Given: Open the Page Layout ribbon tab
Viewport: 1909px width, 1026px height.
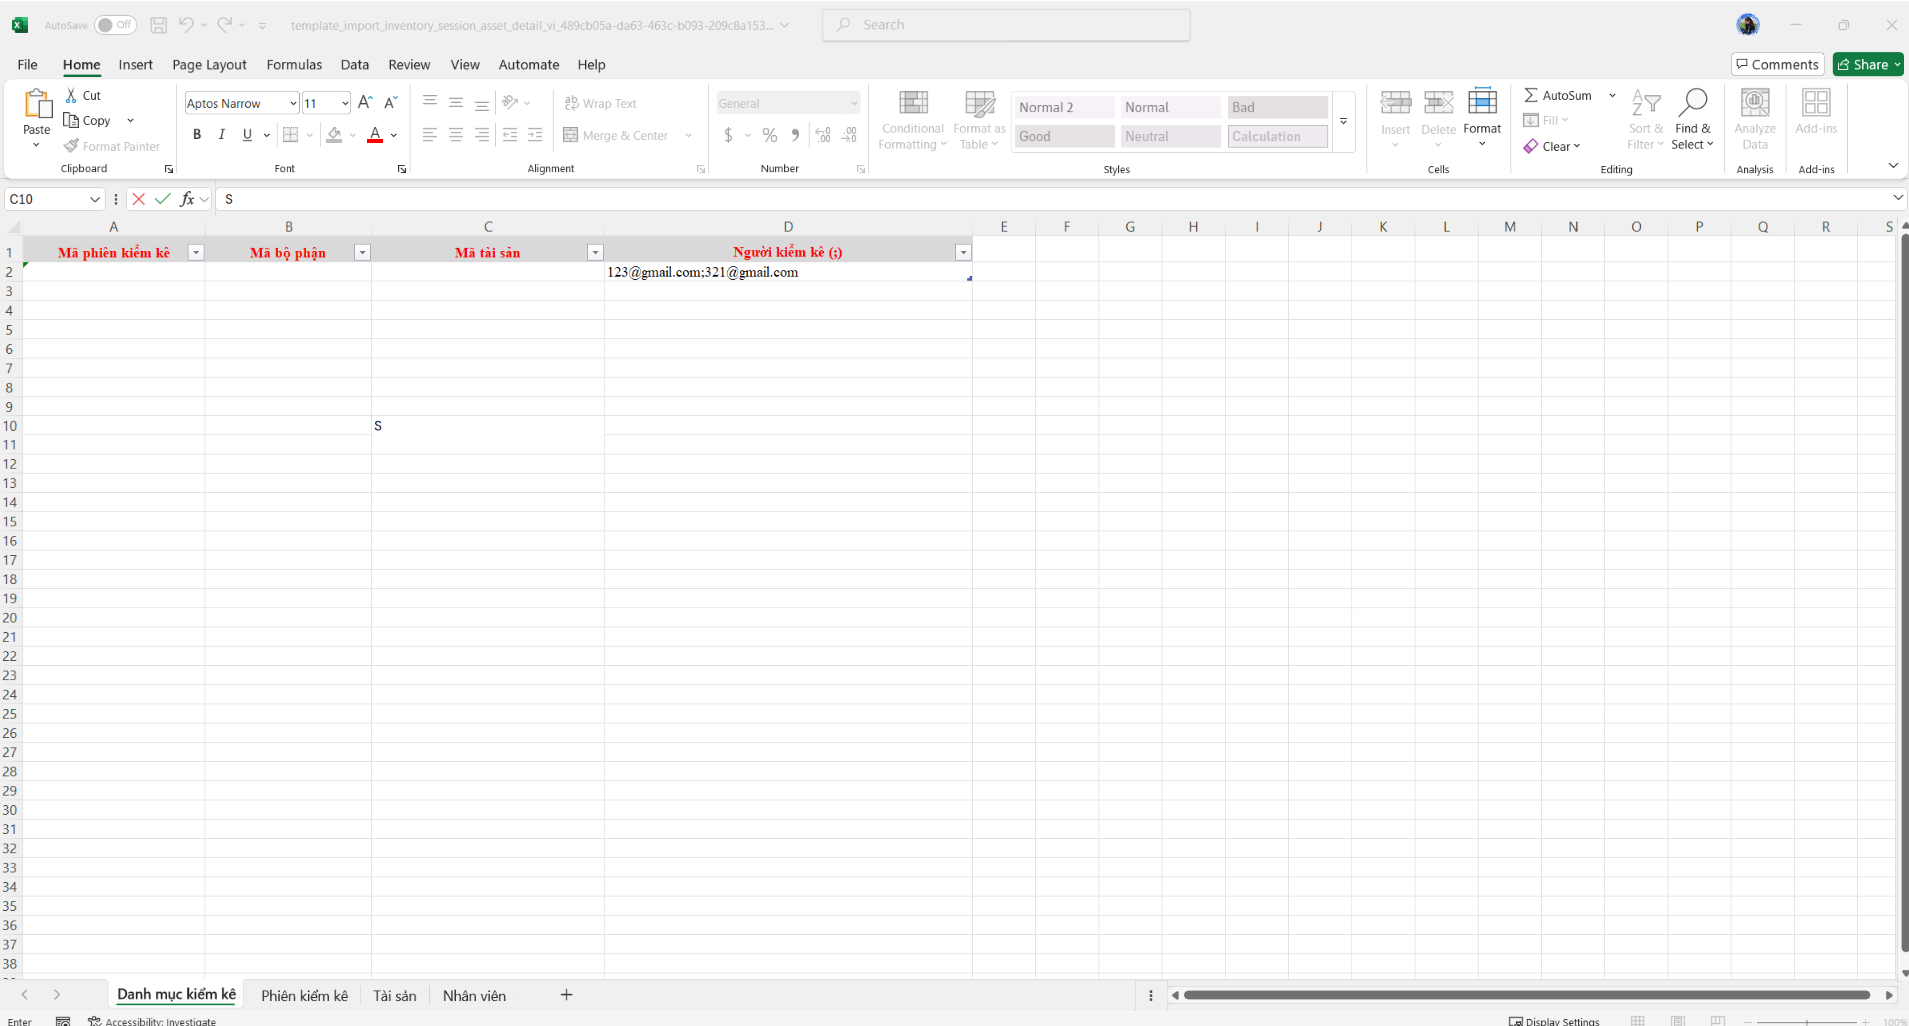Looking at the screenshot, I should click(209, 65).
